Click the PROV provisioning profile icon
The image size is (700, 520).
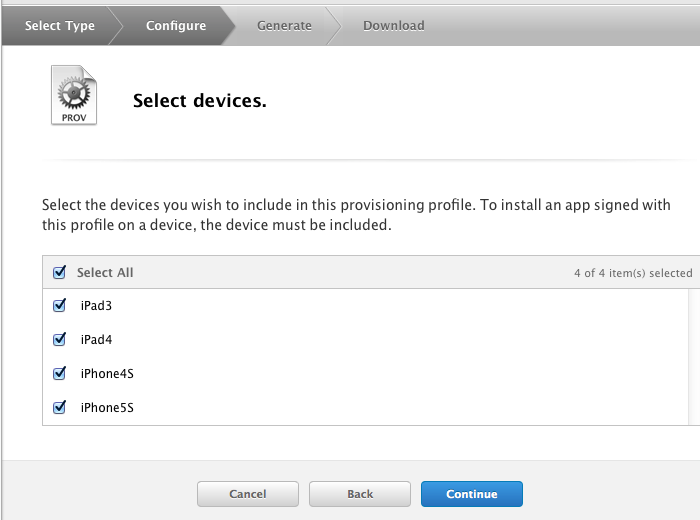(74, 95)
